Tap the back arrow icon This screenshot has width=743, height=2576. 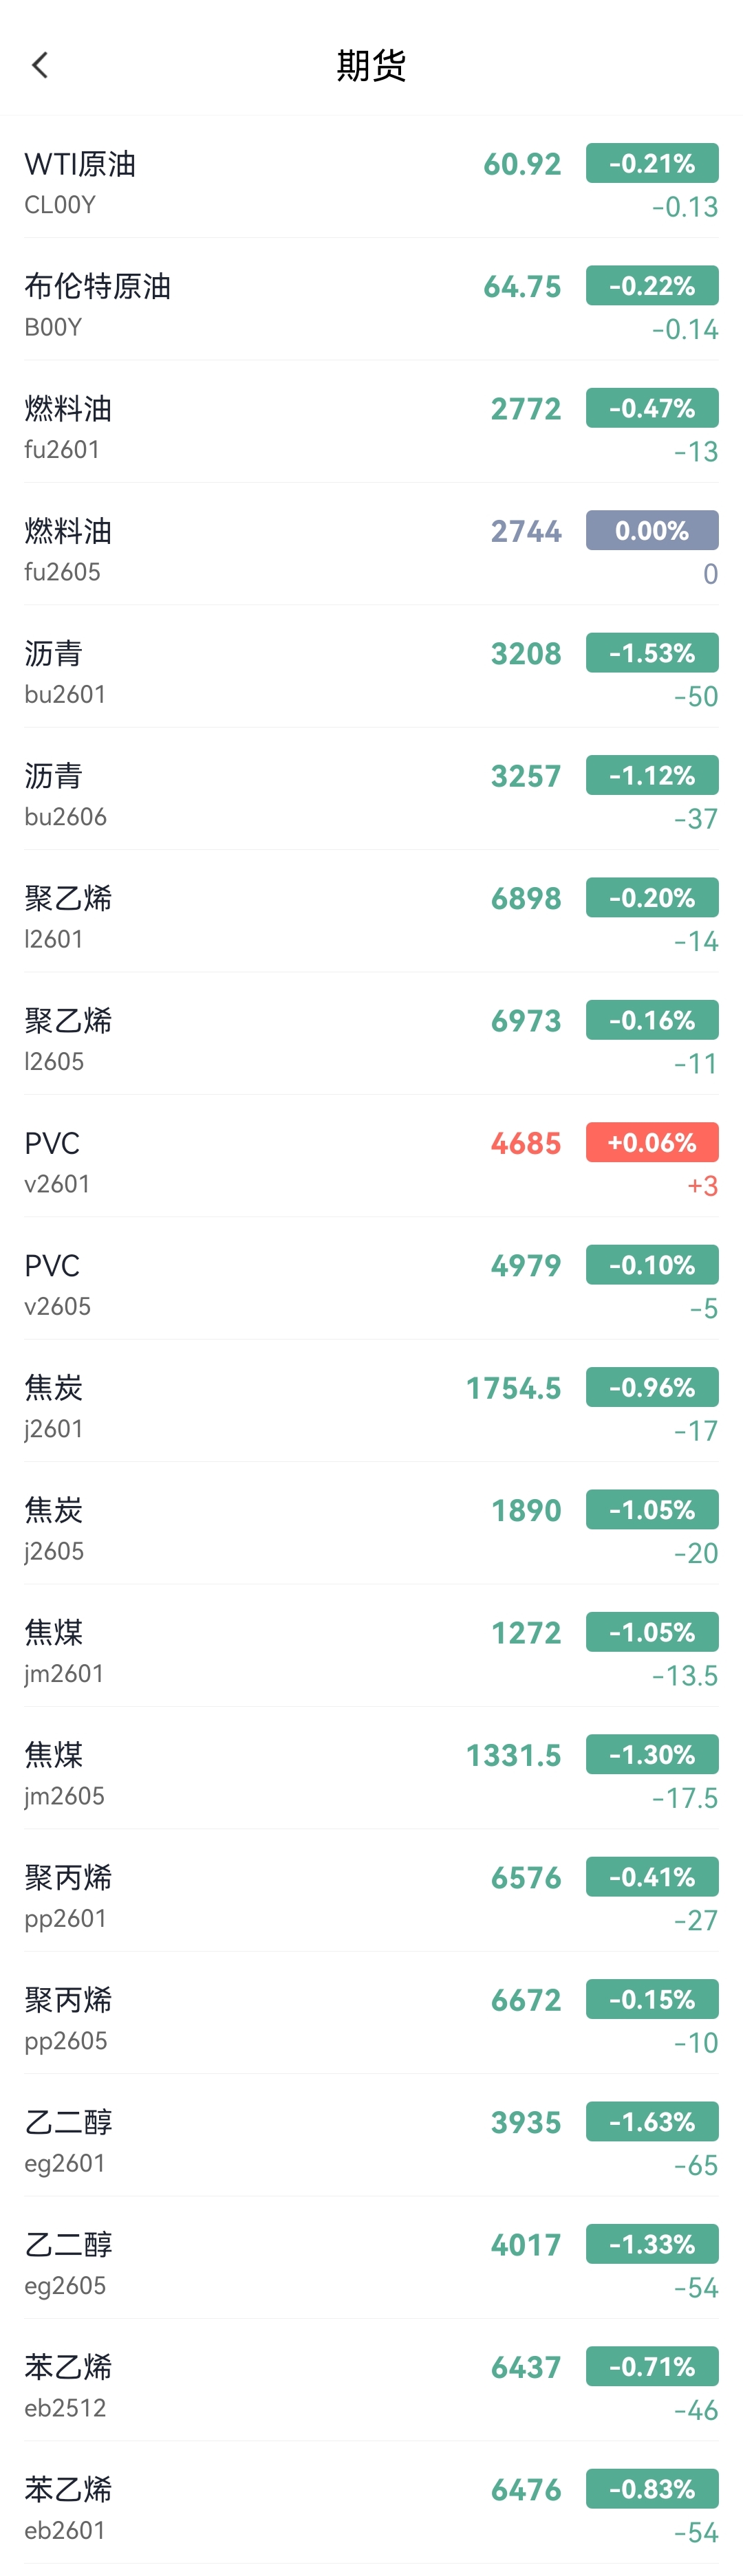coord(40,66)
